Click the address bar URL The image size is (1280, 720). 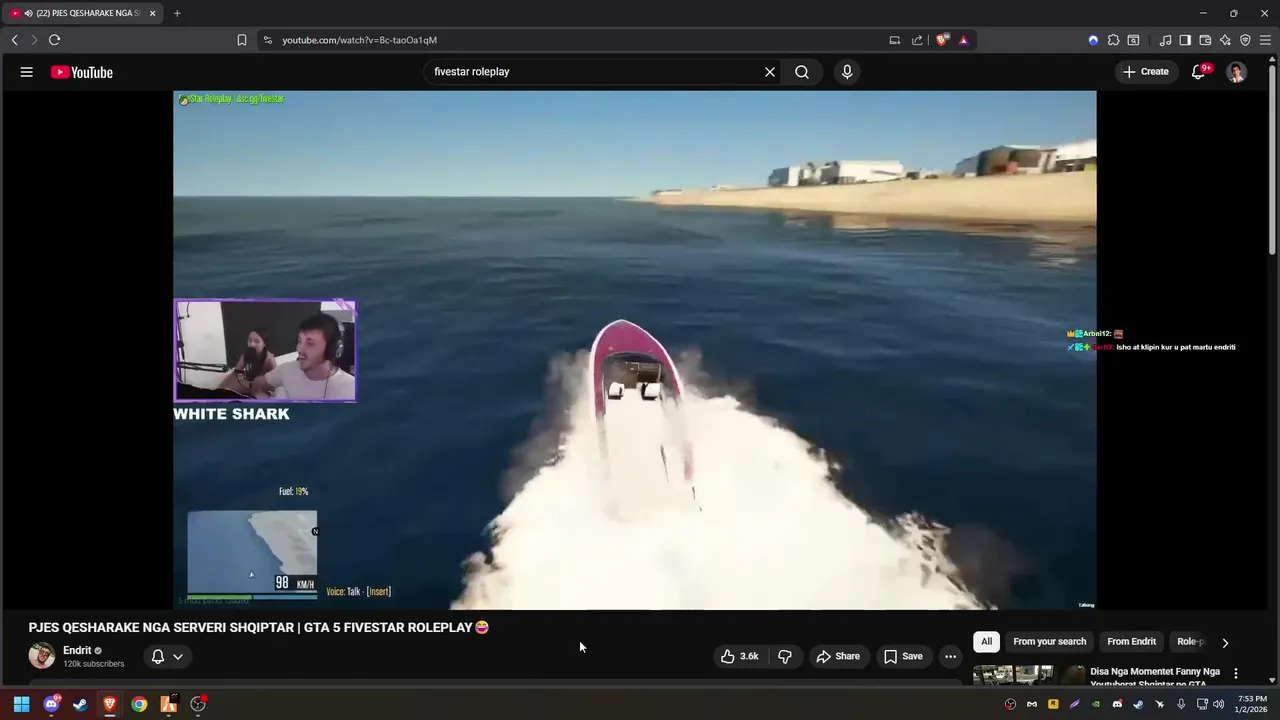359,40
